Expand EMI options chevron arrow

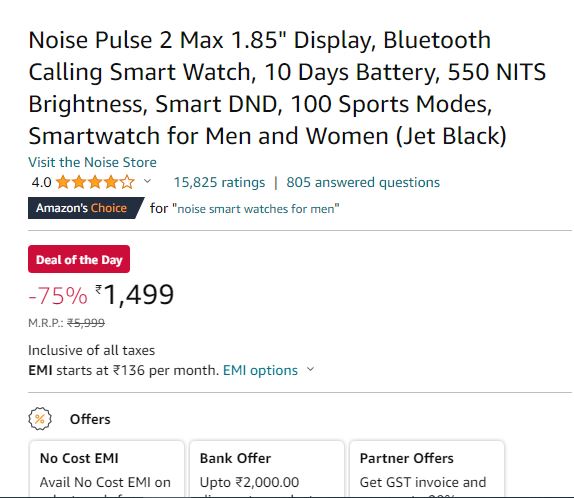pos(310,369)
